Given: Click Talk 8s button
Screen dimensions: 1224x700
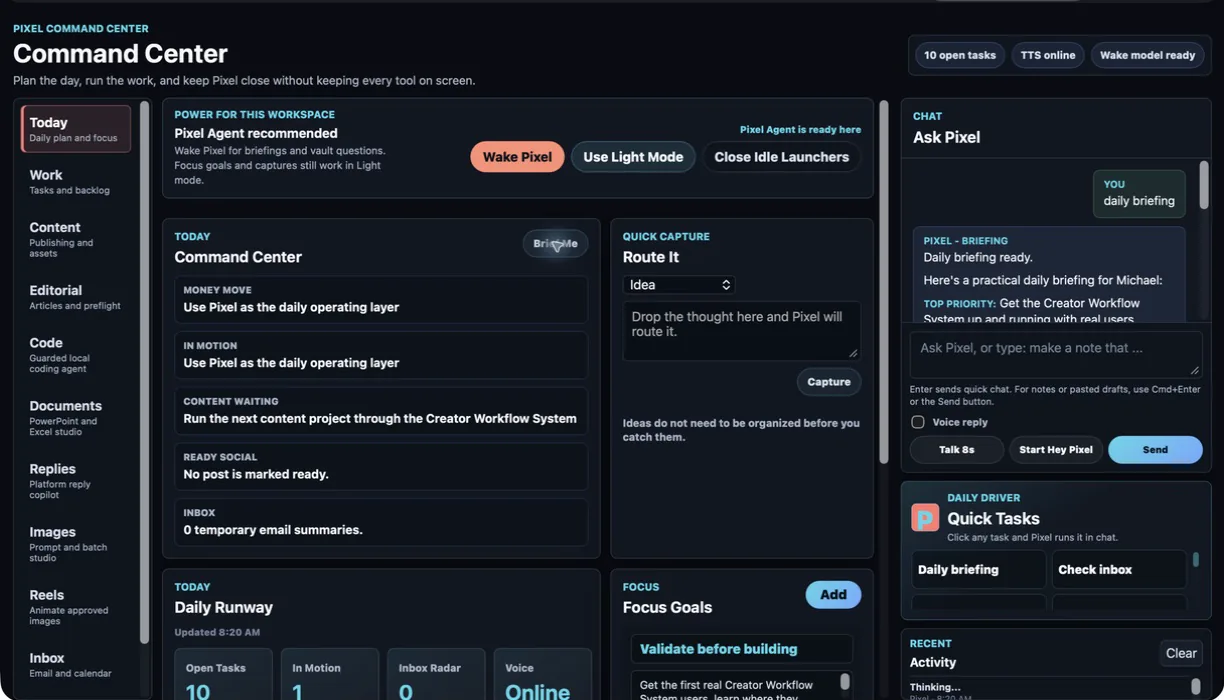Looking at the screenshot, I should (x=957, y=450).
